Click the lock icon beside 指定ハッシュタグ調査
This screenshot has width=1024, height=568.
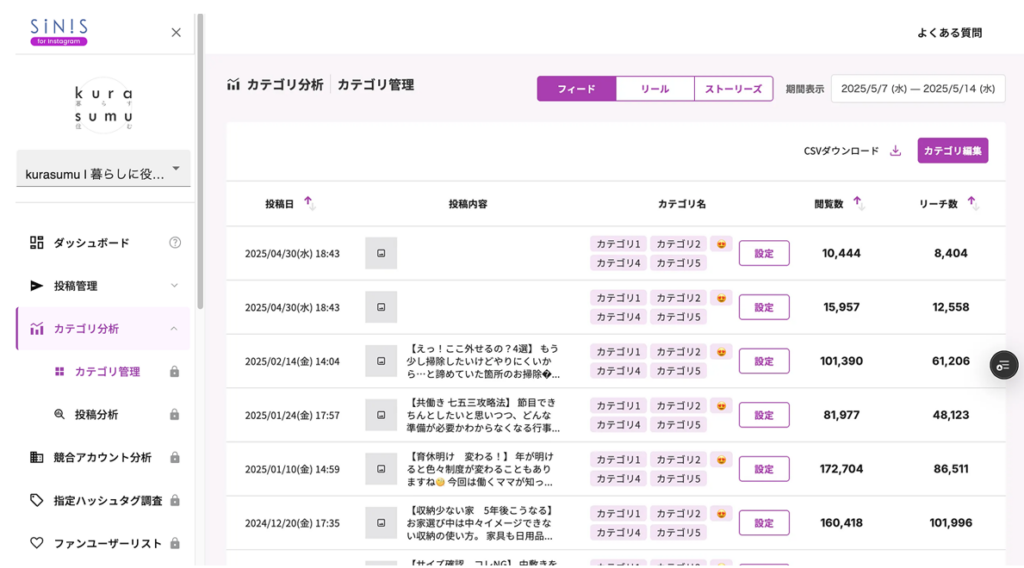(x=175, y=500)
